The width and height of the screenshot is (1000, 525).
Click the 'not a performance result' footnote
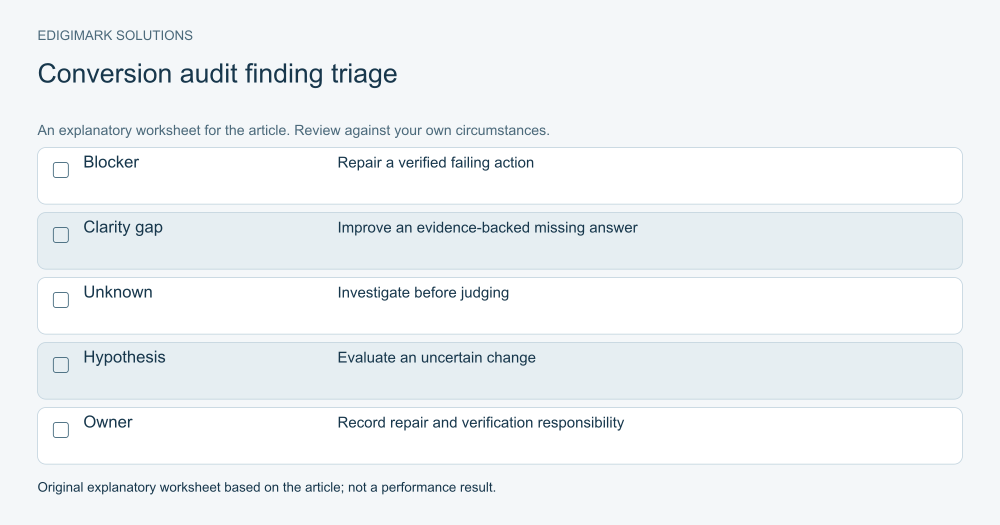pyautogui.click(x=422, y=487)
